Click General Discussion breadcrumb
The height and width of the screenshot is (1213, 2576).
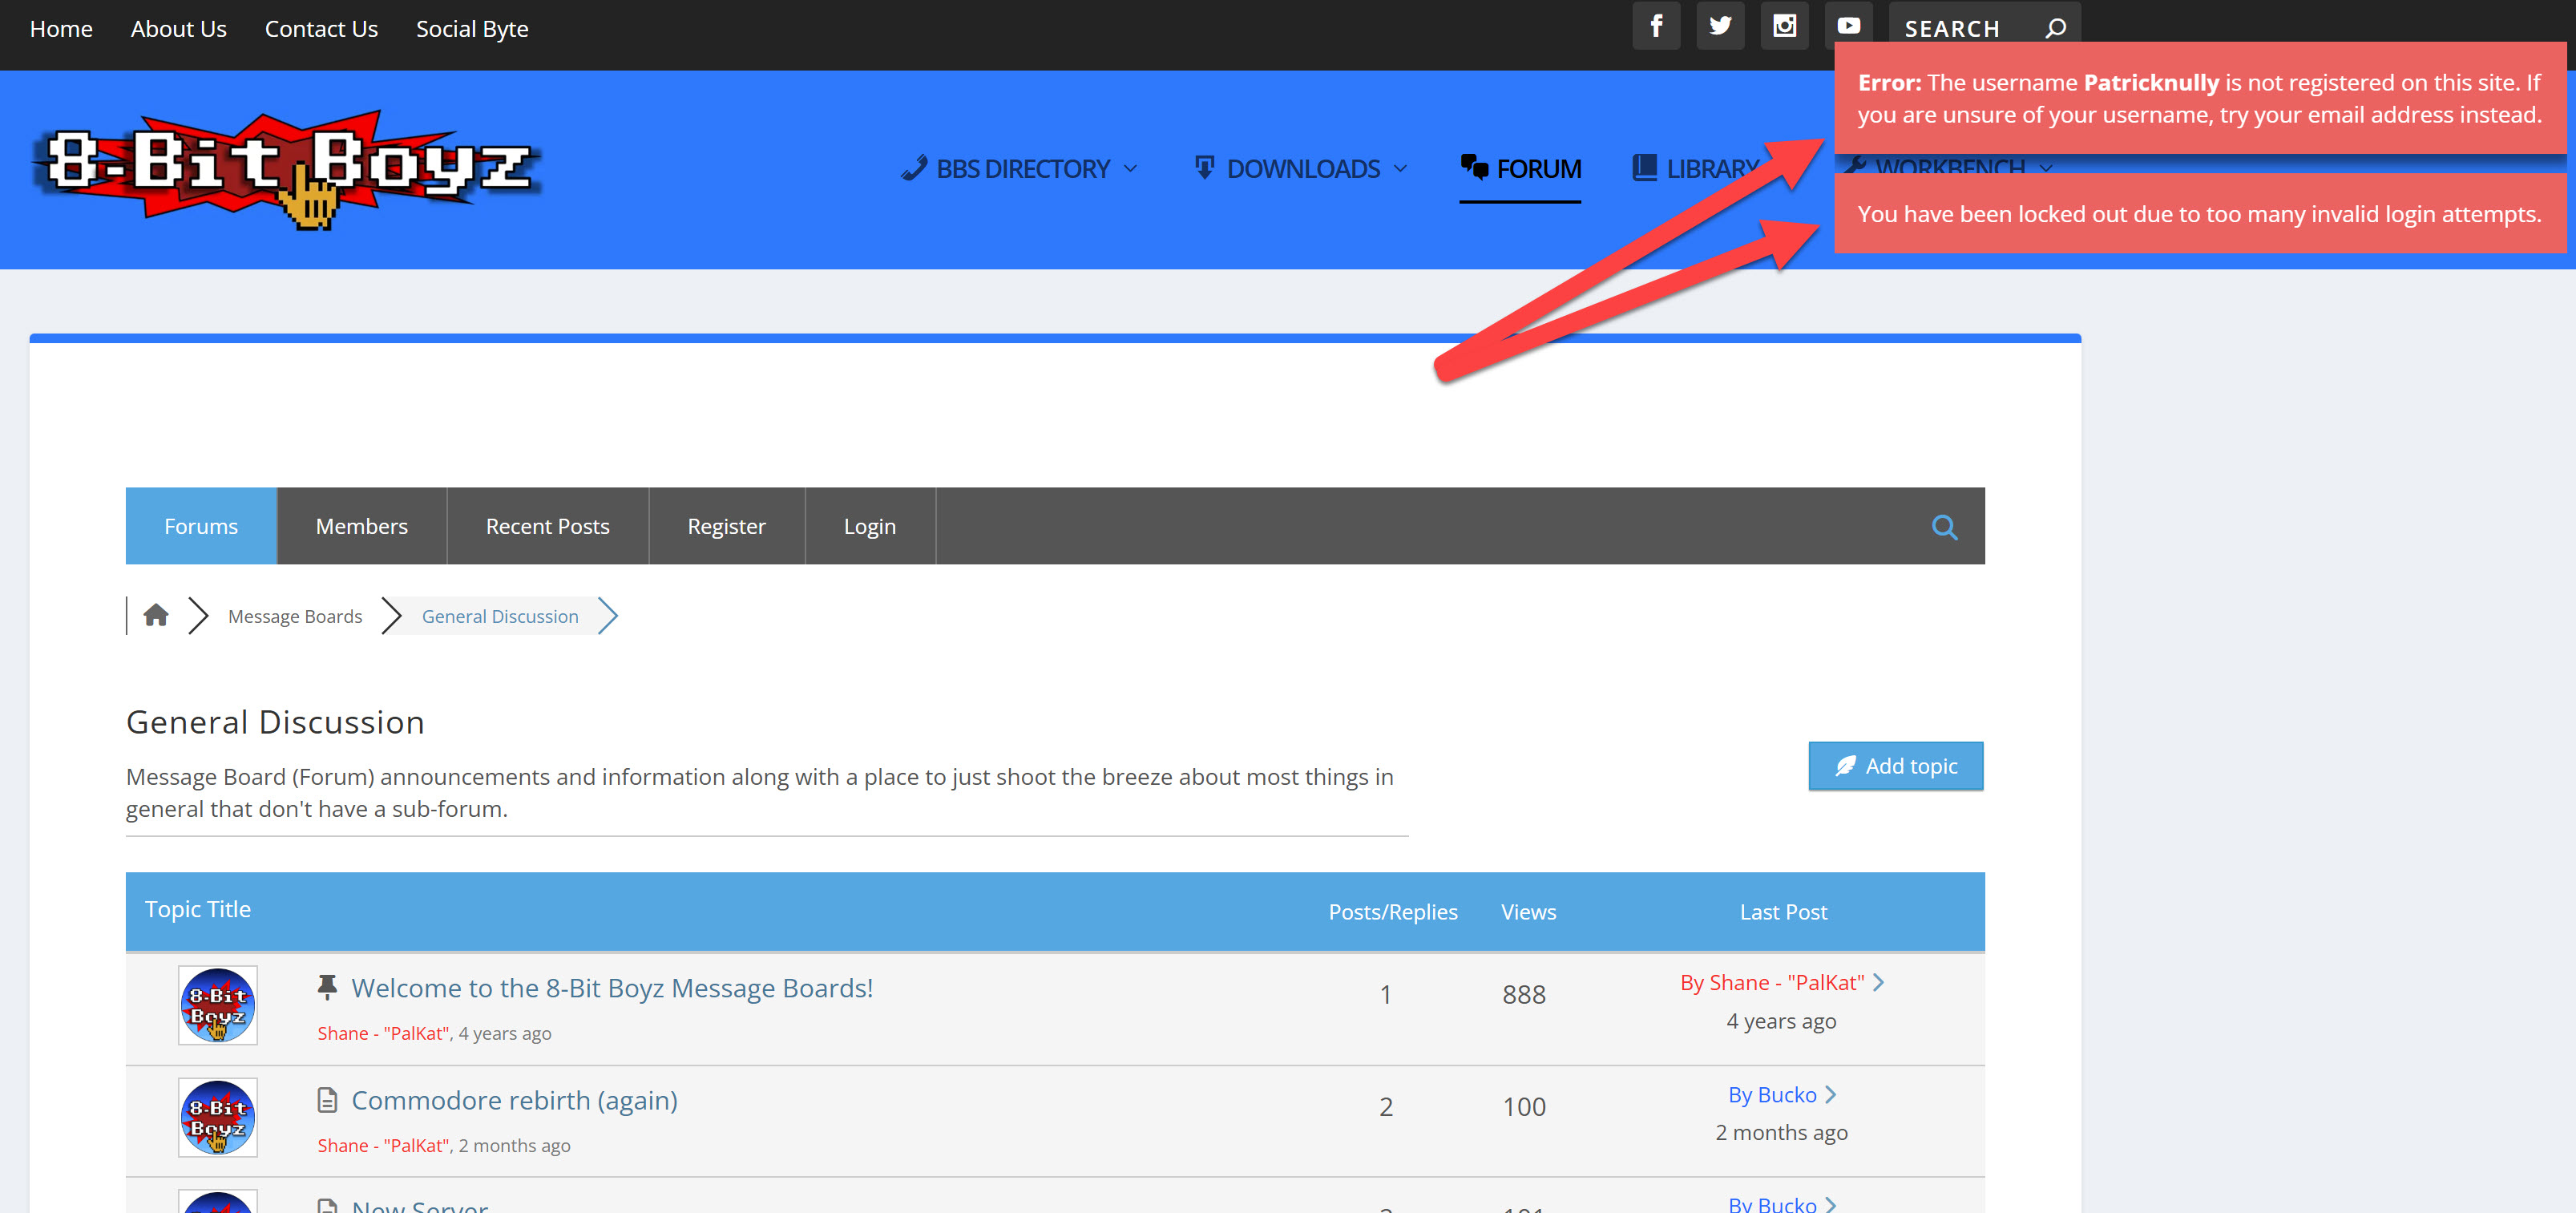pyautogui.click(x=500, y=616)
